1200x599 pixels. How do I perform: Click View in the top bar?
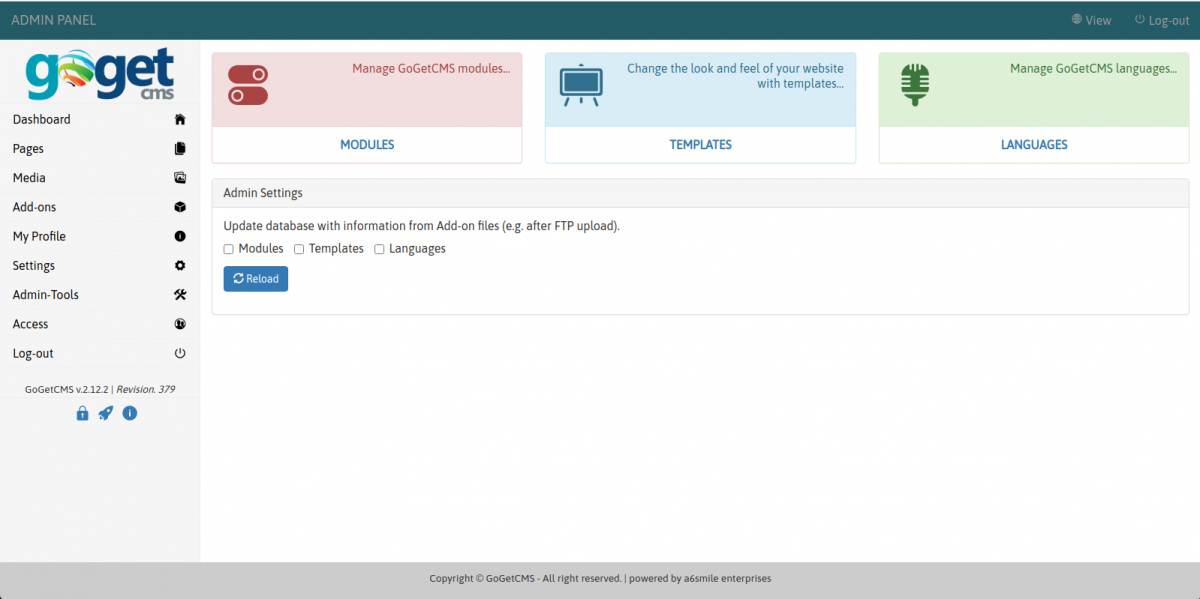tap(1091, 20)
